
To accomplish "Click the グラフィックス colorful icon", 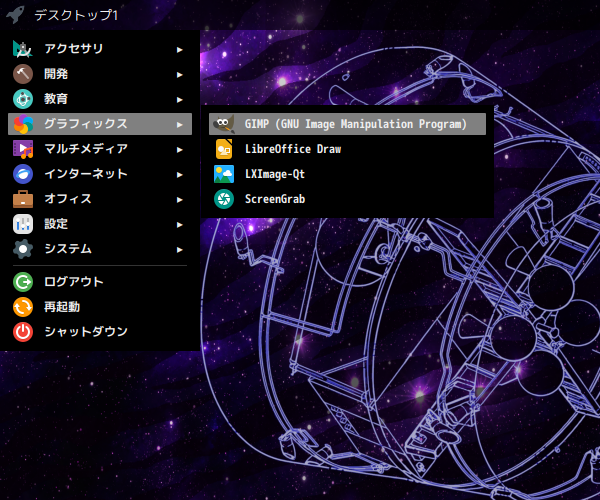I will click(23, 124).
